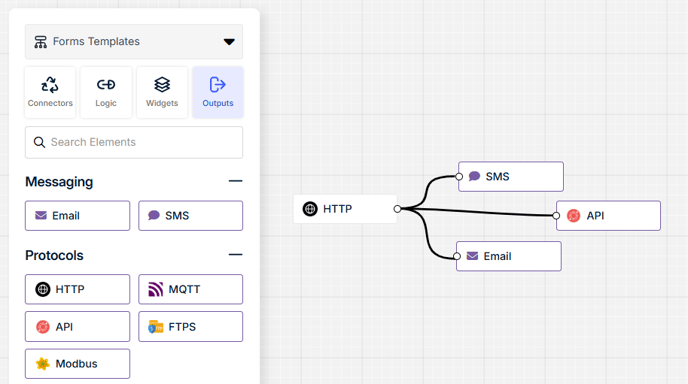The image size is (688, 384).
Task: Choose the Modbus protocol element
Action: (78, 364)
